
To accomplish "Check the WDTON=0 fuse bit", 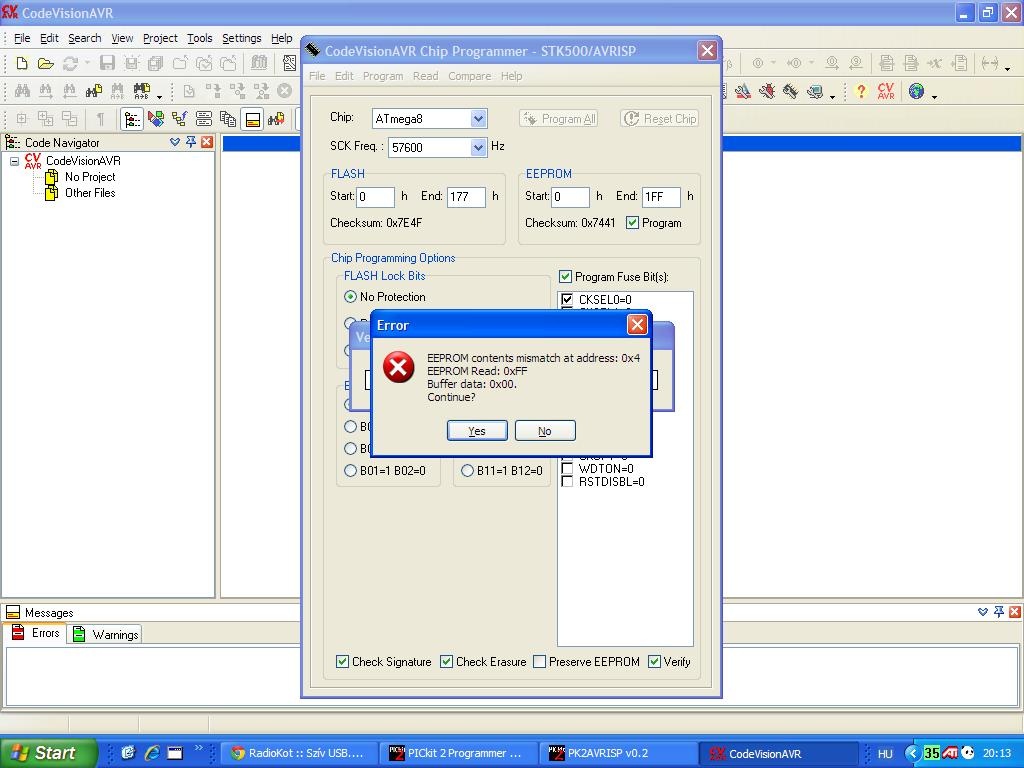I will (x=567, y=469).
